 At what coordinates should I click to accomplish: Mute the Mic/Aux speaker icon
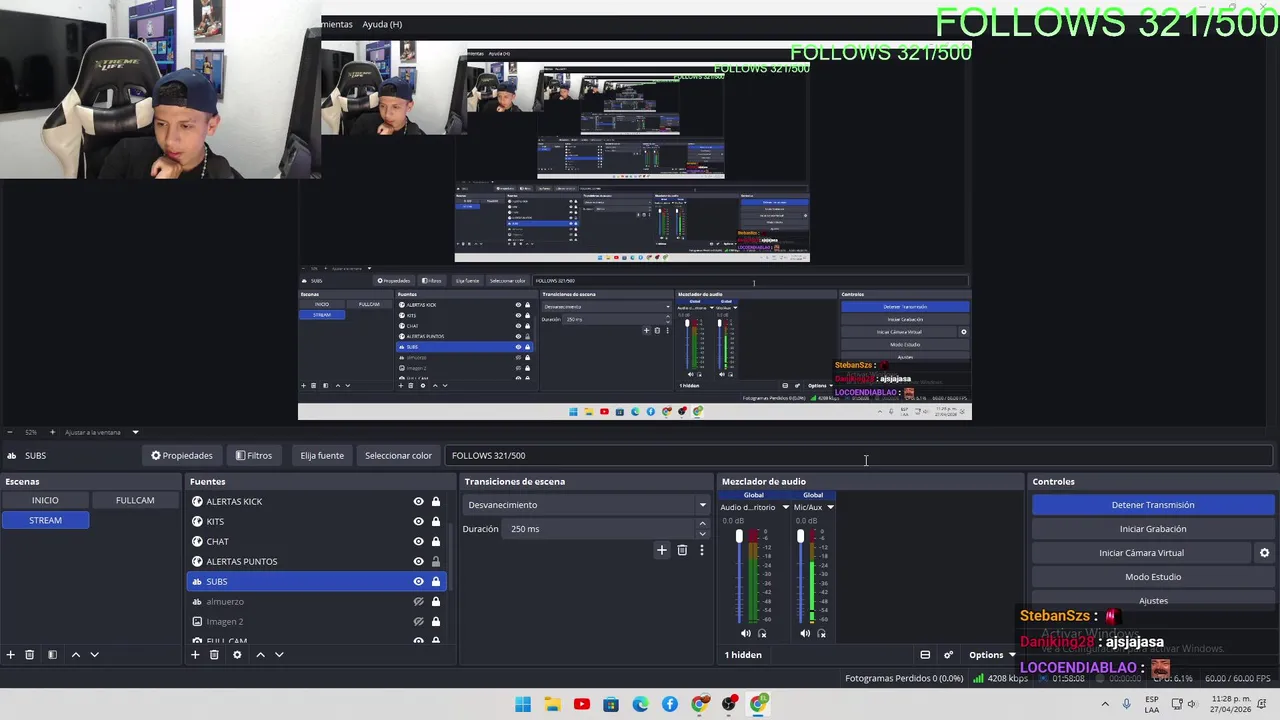point(805,633)
